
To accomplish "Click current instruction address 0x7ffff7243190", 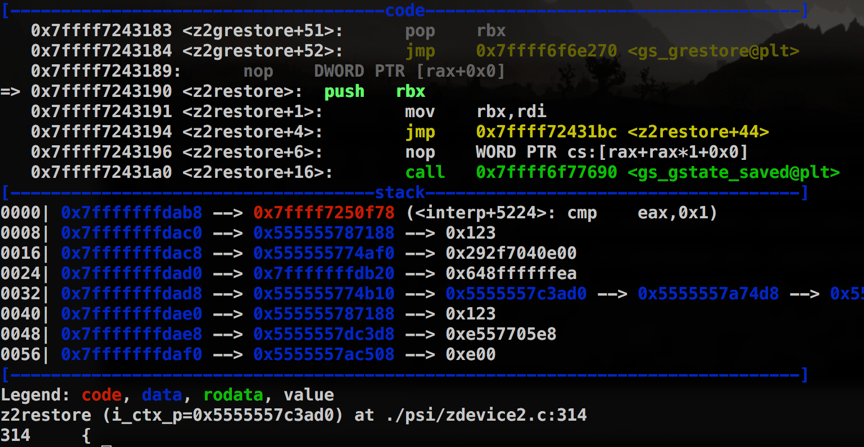I will pyautogui.click(x=101, y=92).
